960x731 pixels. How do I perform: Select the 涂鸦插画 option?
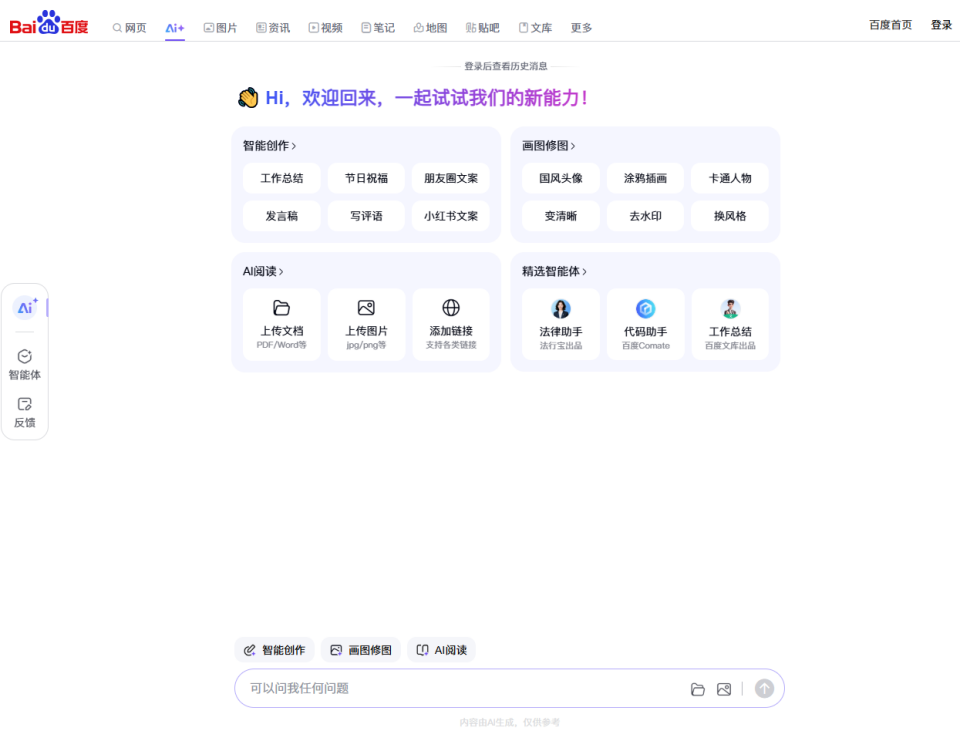click(645, 178)
